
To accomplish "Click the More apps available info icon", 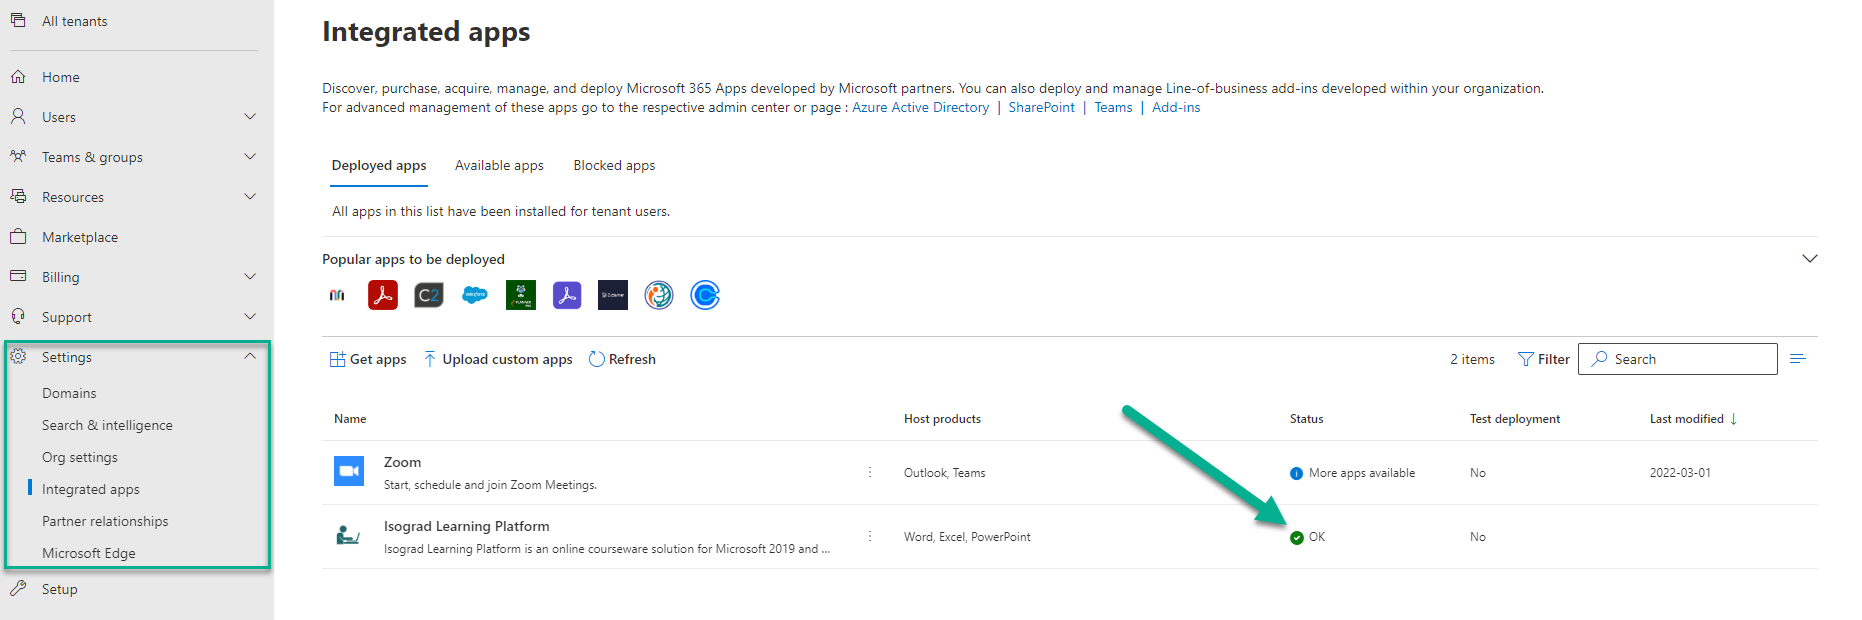I will pos(1297,474).
